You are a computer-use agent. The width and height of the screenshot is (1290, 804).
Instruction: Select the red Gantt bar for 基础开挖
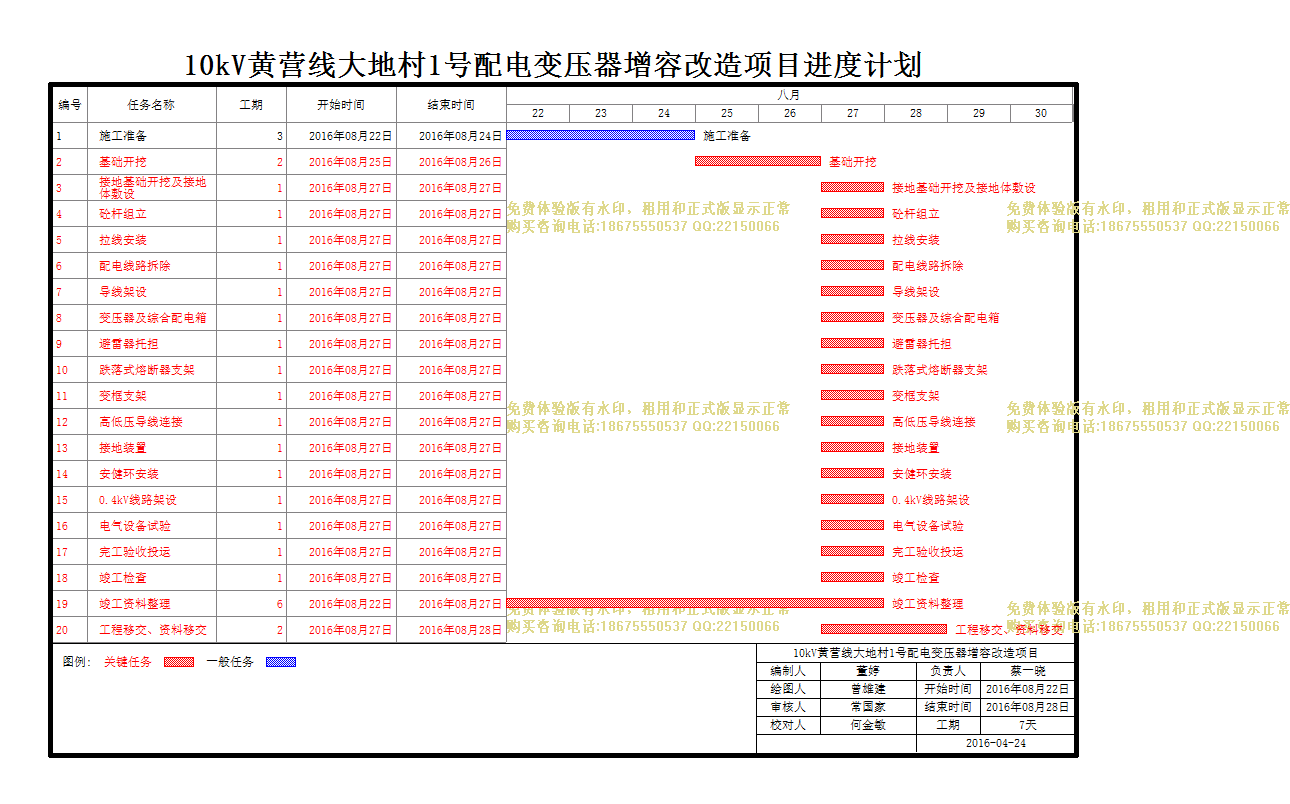click(x=758, y=161)
